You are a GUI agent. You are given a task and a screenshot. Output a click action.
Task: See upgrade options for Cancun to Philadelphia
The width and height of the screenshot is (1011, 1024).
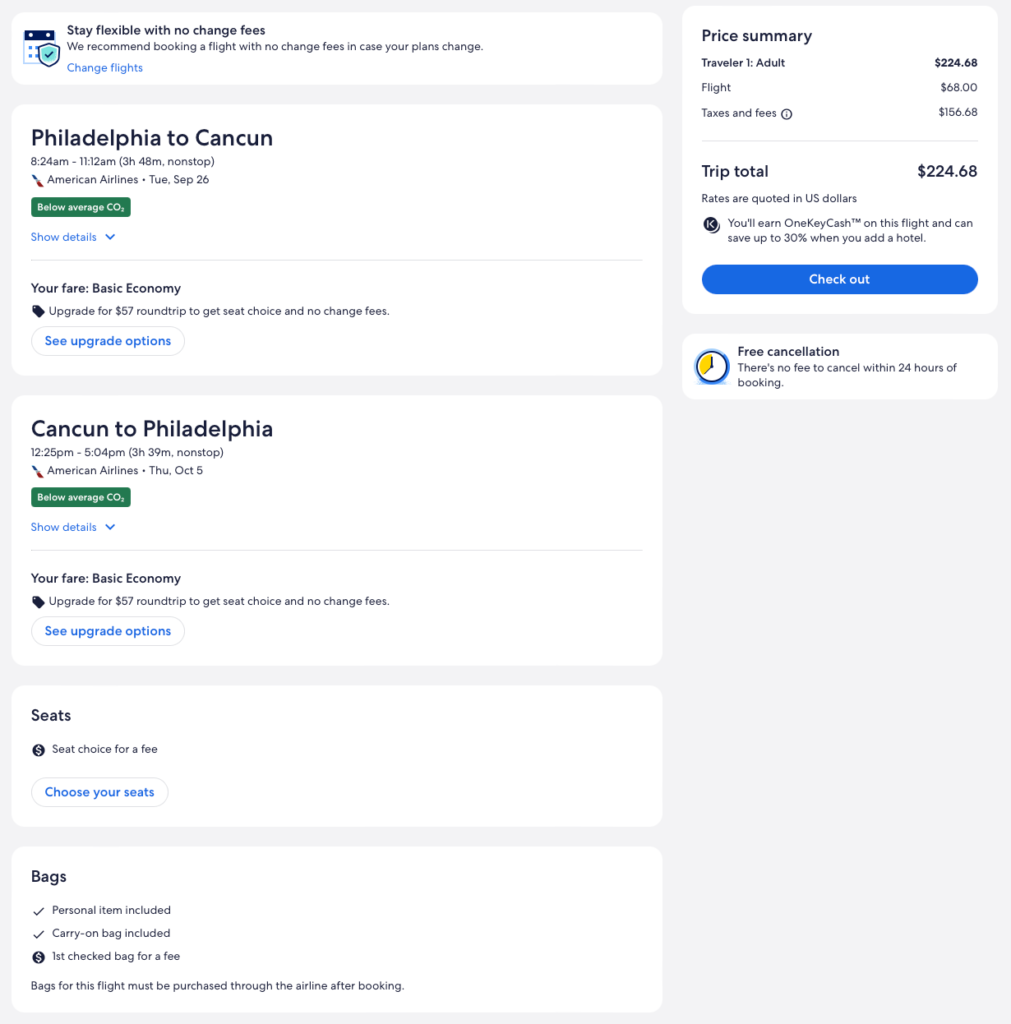click(108, 631)
